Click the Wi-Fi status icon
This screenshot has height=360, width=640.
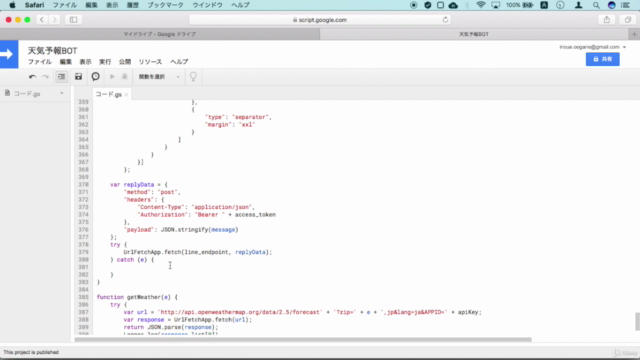481,5
